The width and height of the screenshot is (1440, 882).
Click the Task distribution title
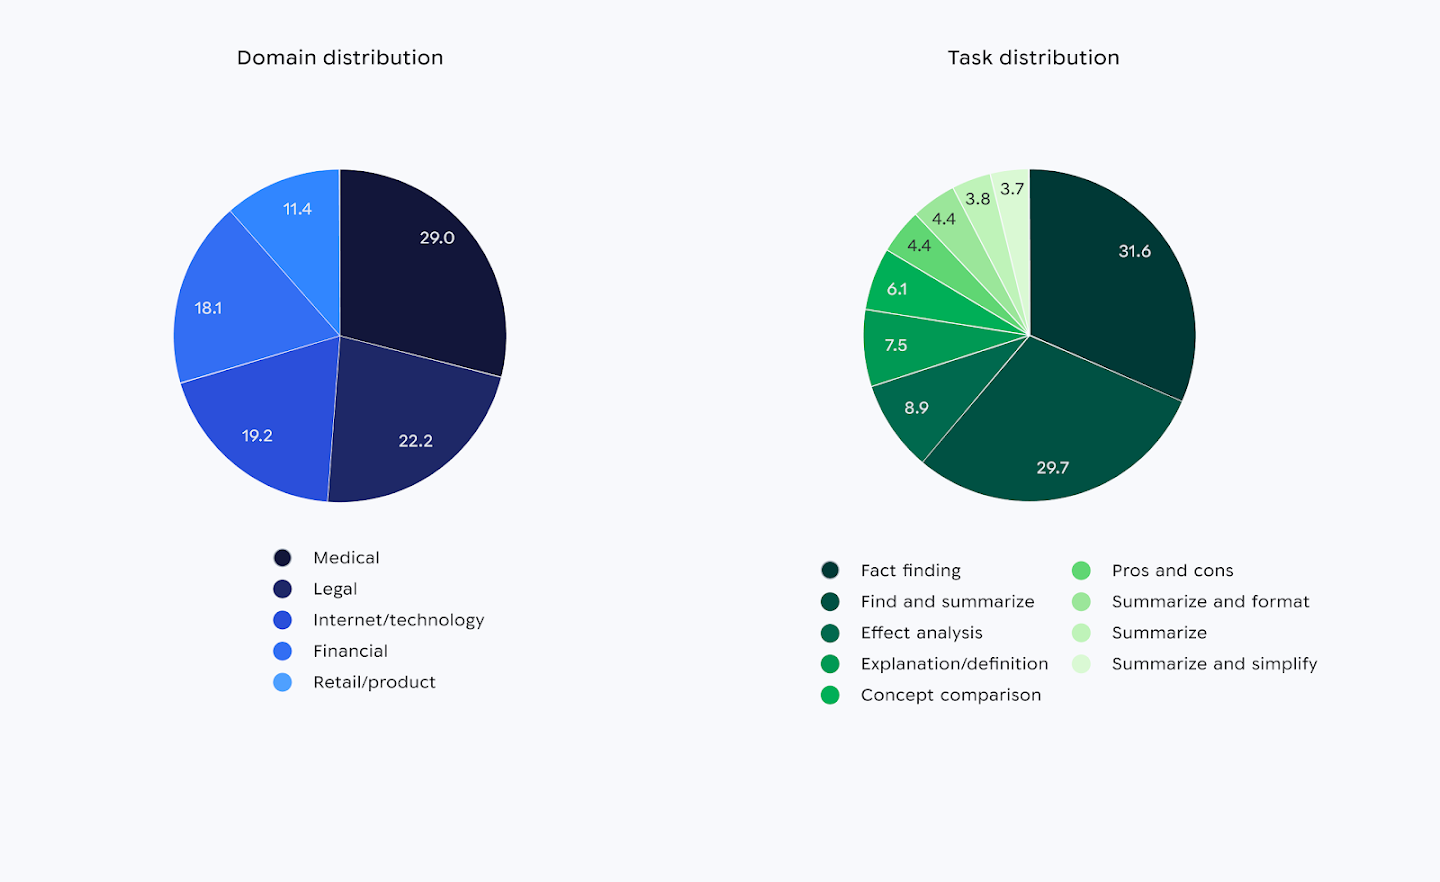click(x=1034, y=57)
